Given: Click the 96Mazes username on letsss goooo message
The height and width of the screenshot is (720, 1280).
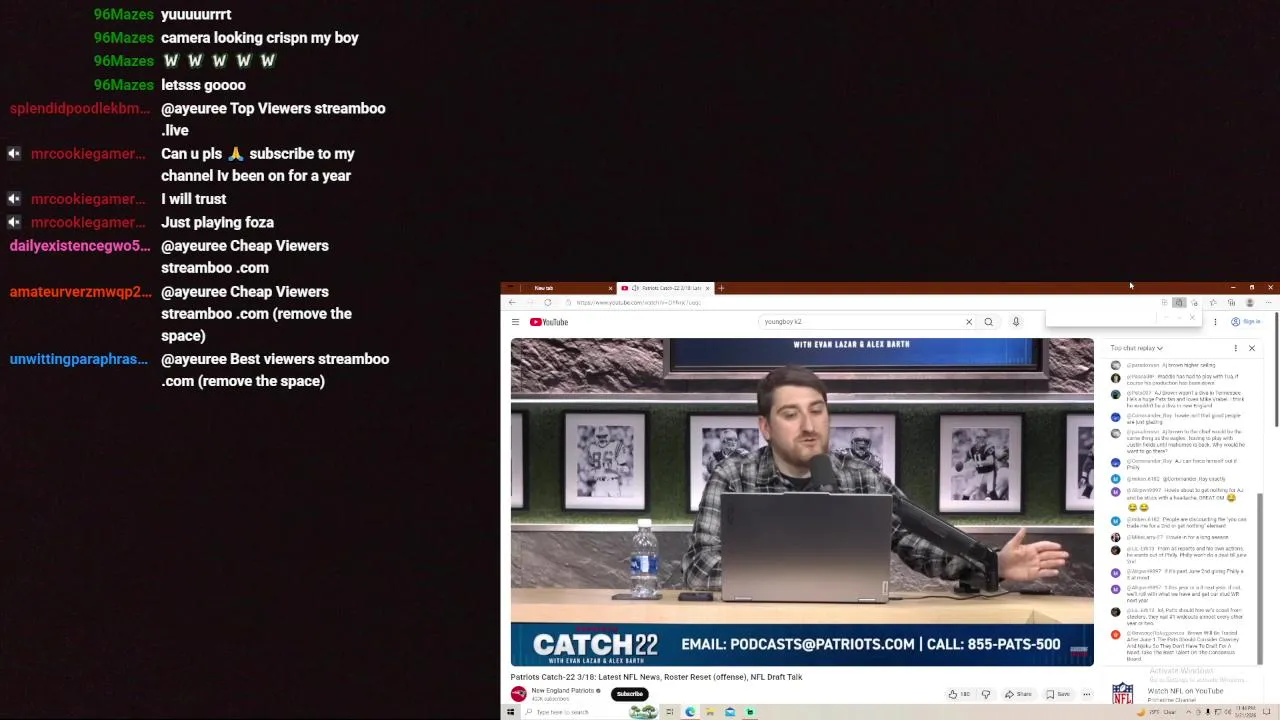Looking at the screenshot, I should click(x=123, y=85).
